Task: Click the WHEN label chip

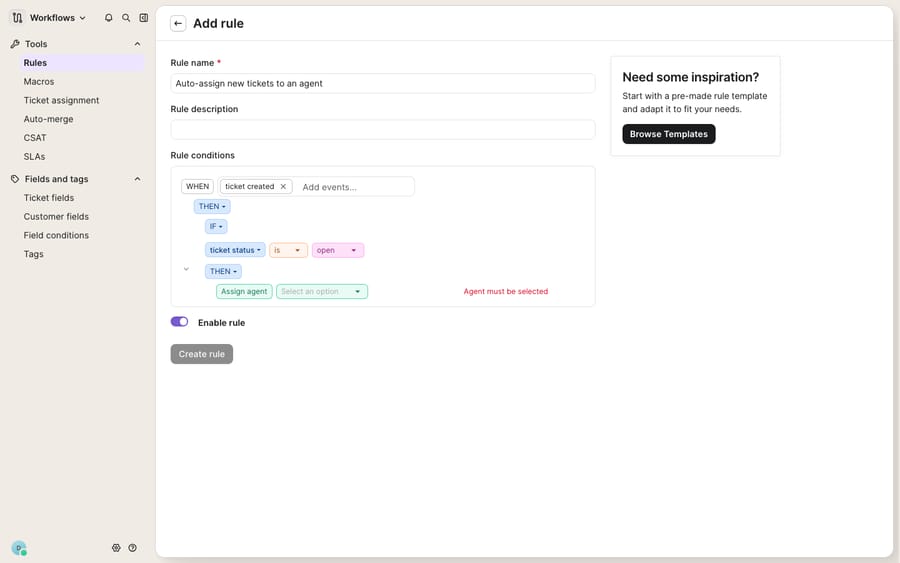Action: tap(197, 187)
